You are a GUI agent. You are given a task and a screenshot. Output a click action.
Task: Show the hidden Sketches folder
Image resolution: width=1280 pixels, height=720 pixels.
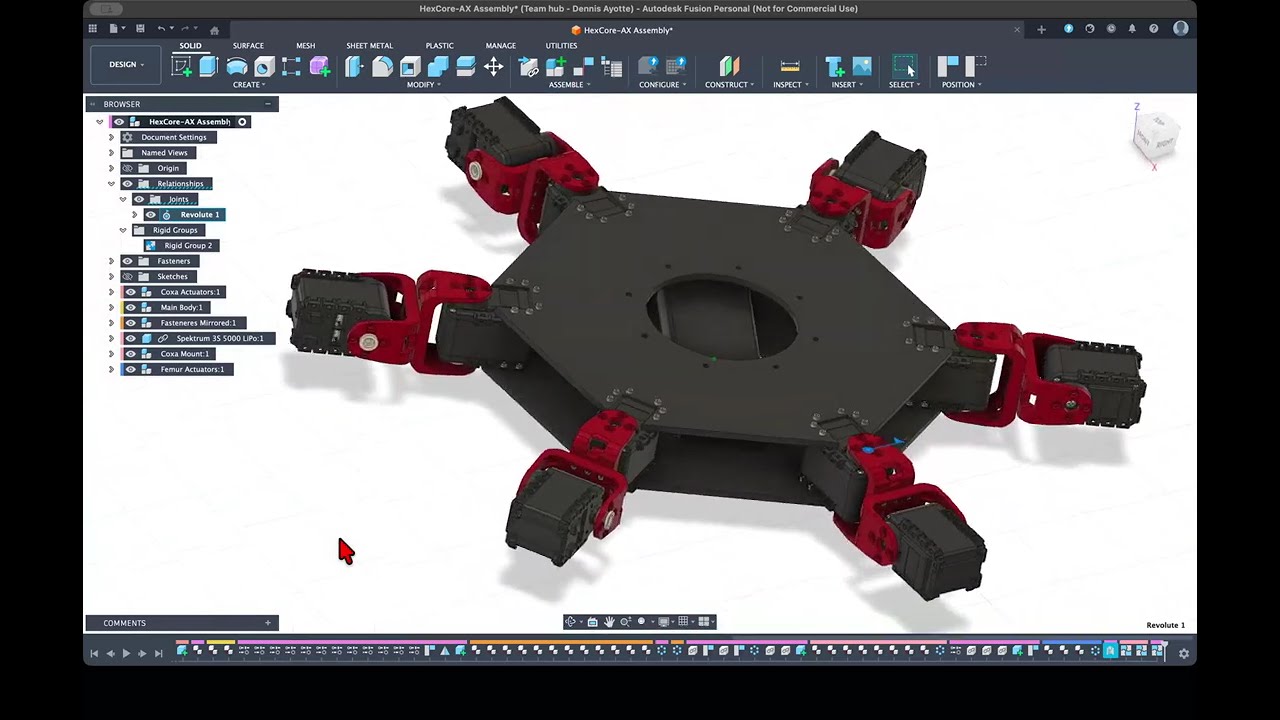coord(127,277)
